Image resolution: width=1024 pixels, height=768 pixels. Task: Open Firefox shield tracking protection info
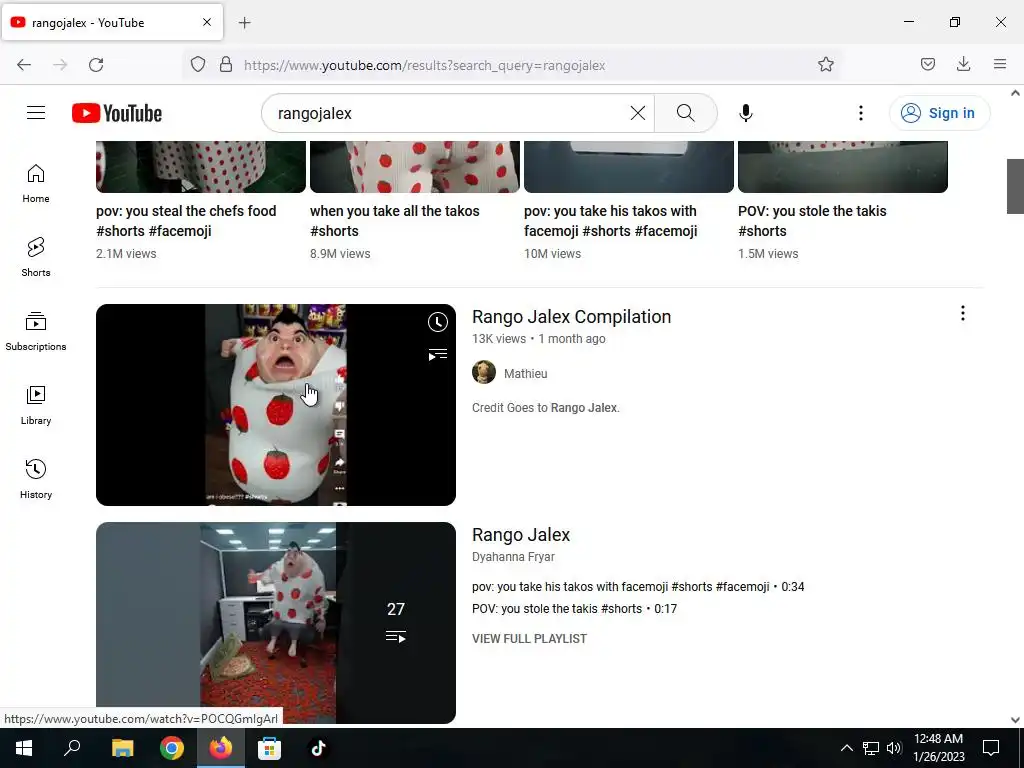198,64
